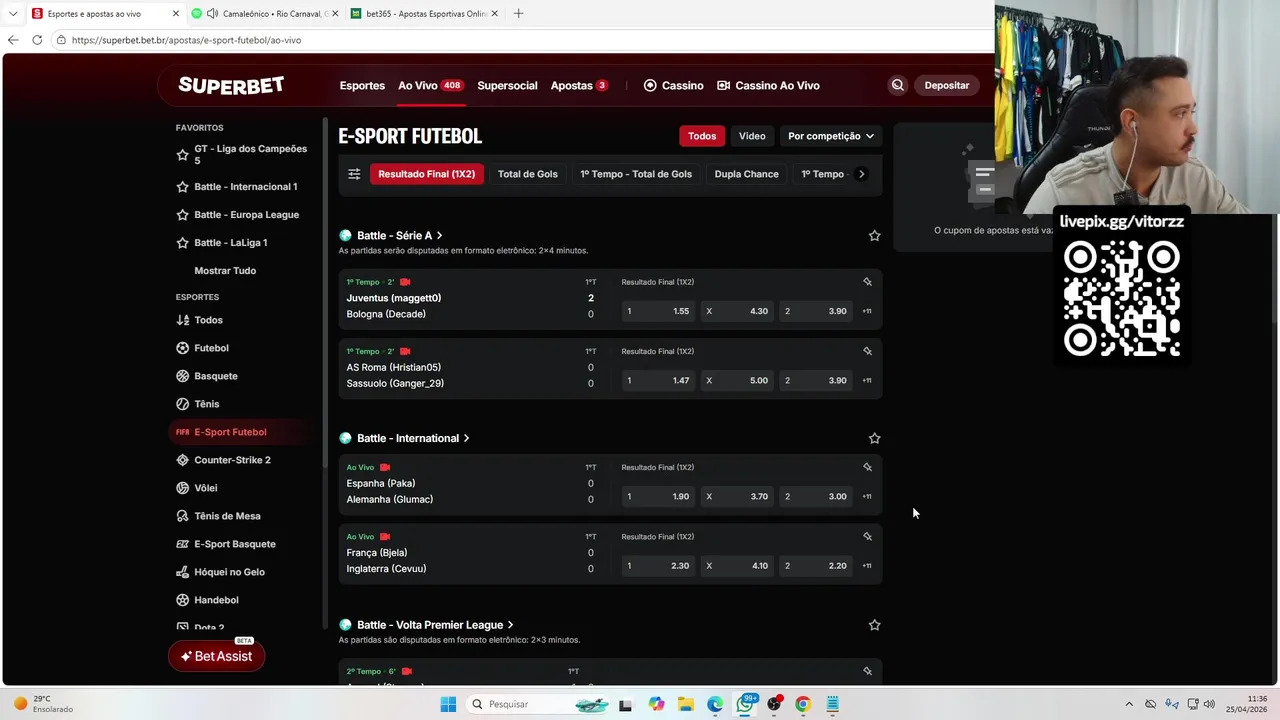The width and height of the screenshot is (1280, 720).
Task: Select Counter-Strike 2 in sports sidebar
Action: click(232, 460)
